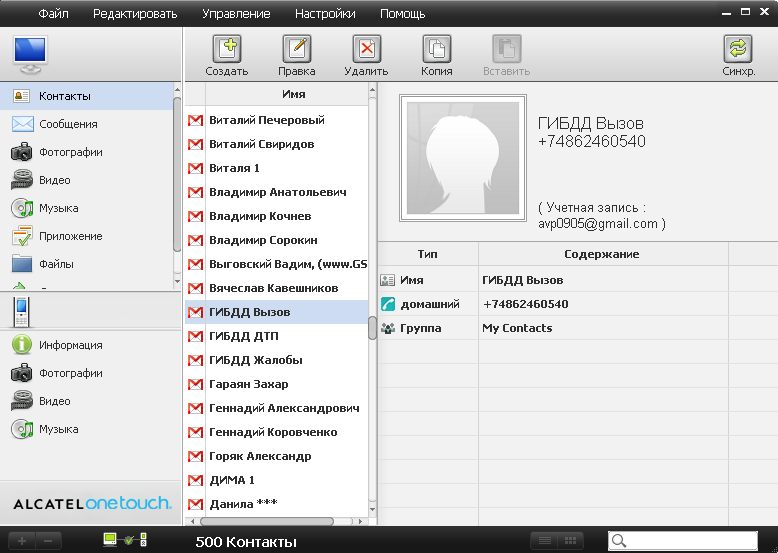
Task: Click the Копия copy toolbar icon
Action: pos(437,49)
